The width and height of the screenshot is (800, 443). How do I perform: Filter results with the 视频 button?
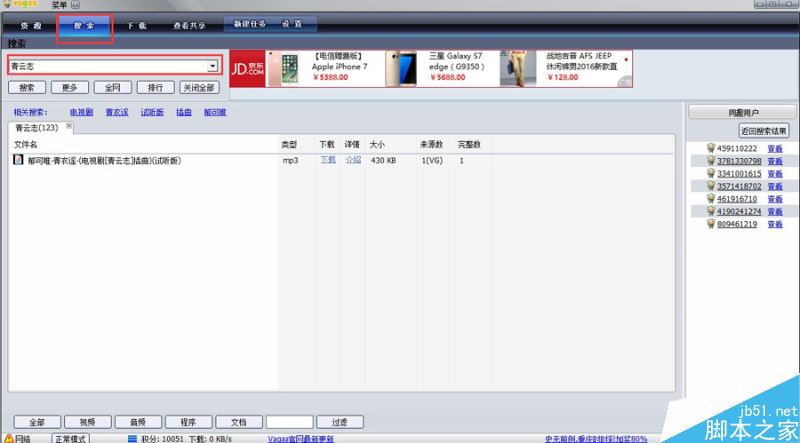tap(88, 422)
